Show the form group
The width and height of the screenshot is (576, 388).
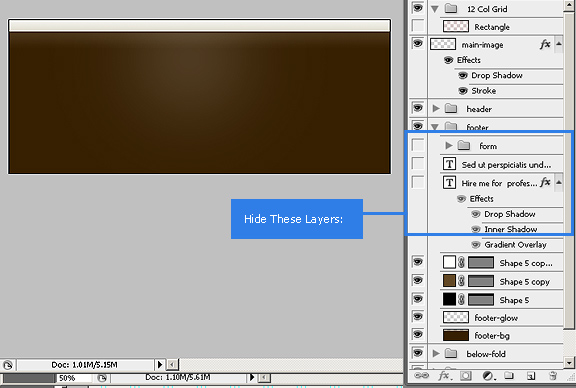(x=418, y=145)
